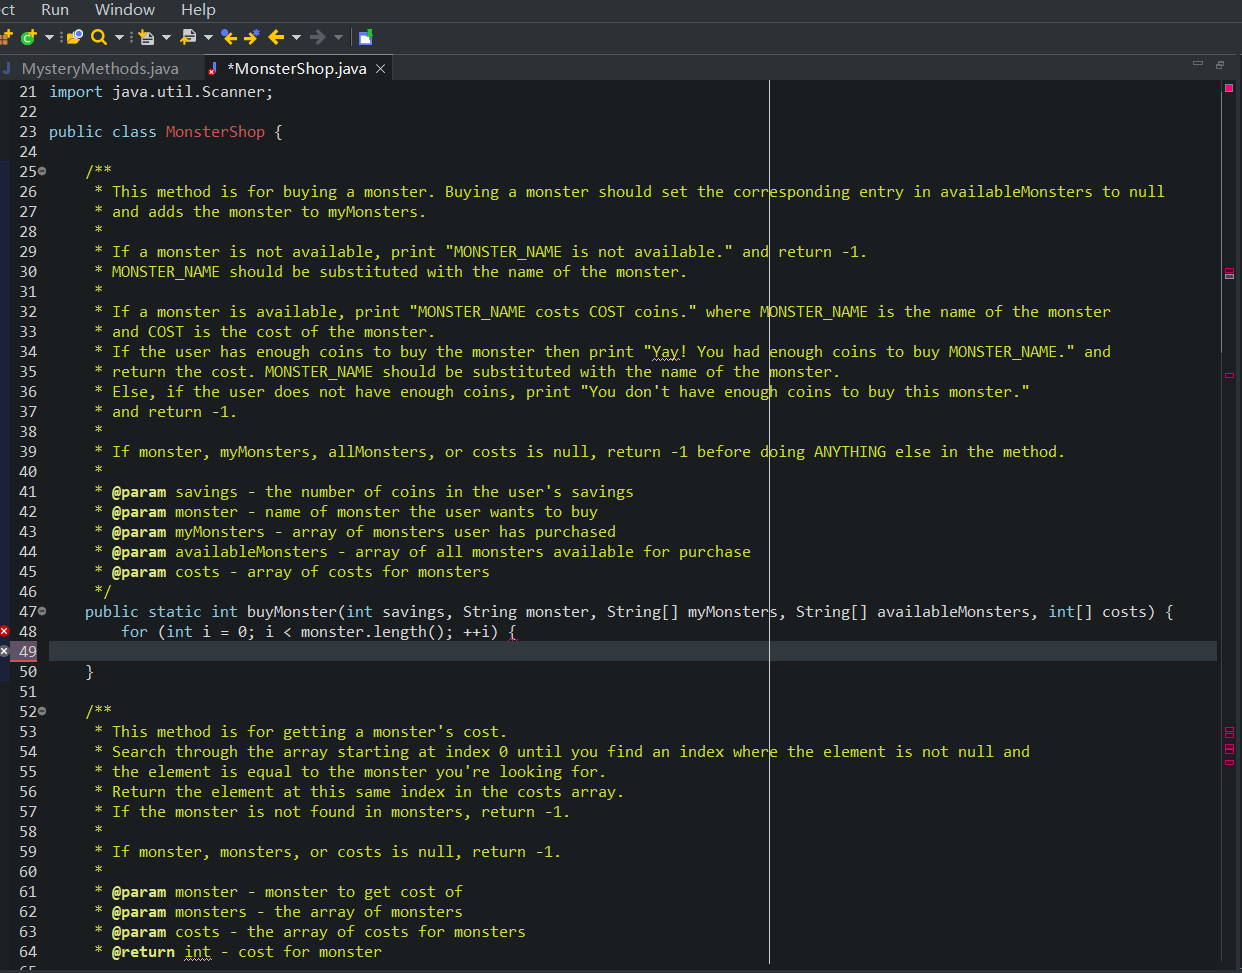The width and height of the screenshot is (1242, 973).
Task: Maximize the editor area
Action: click(x=1220, y=64)
